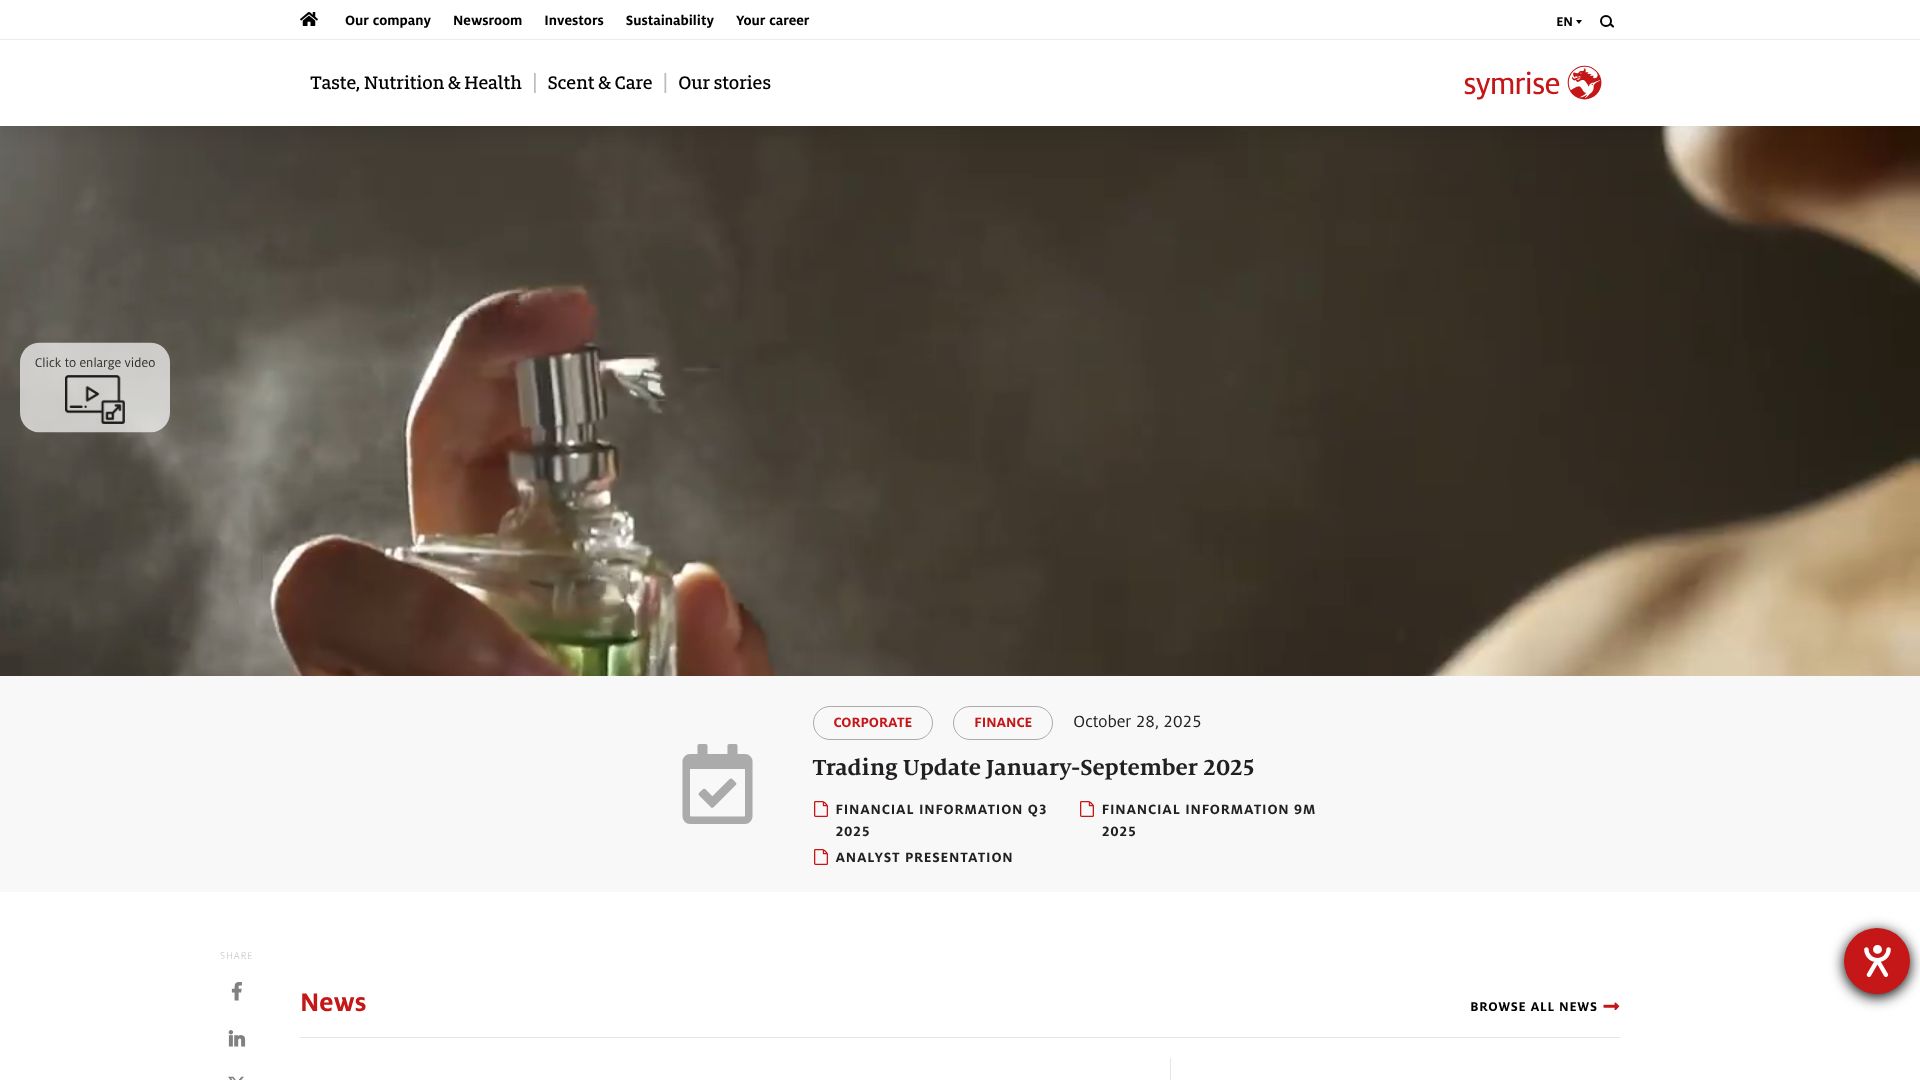Image resolution: width=1920 pixels, height=1080 pixels.
Task: Click the FINANCE tag button
Action: point(1002,722)
